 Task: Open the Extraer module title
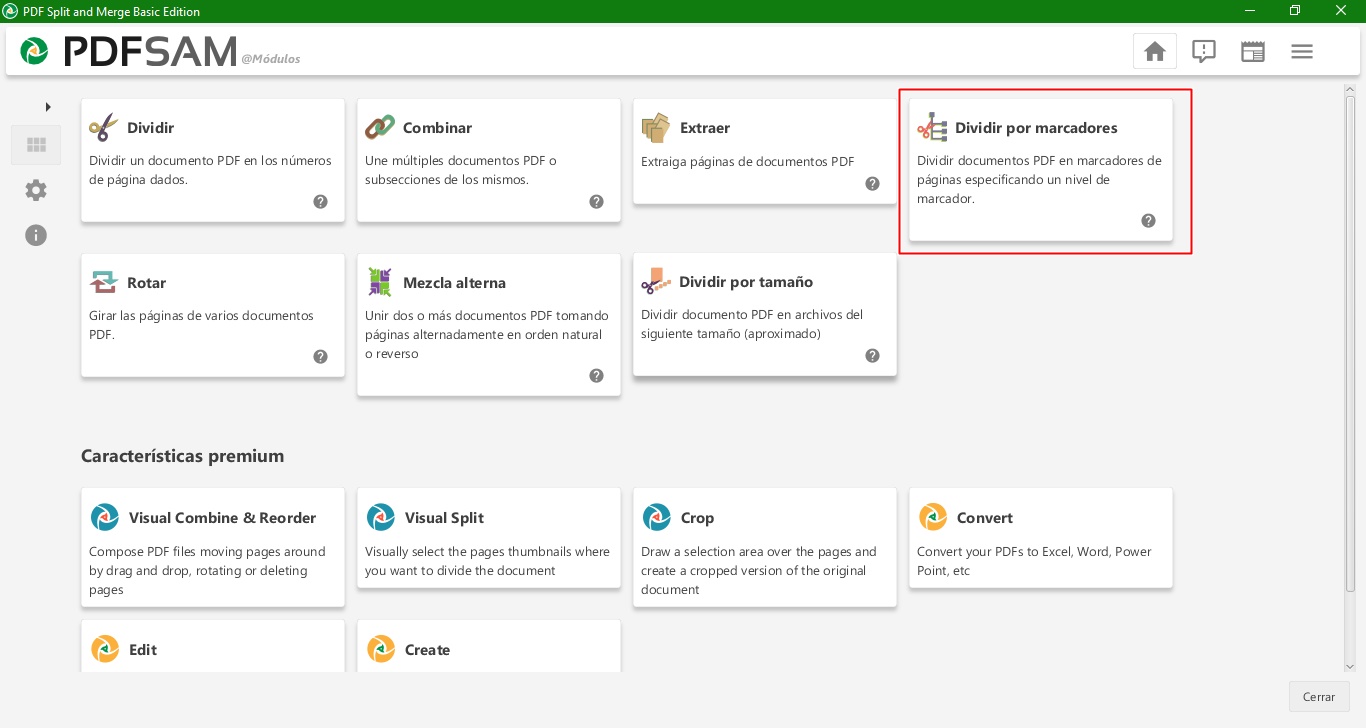click(x=705, y=128)
